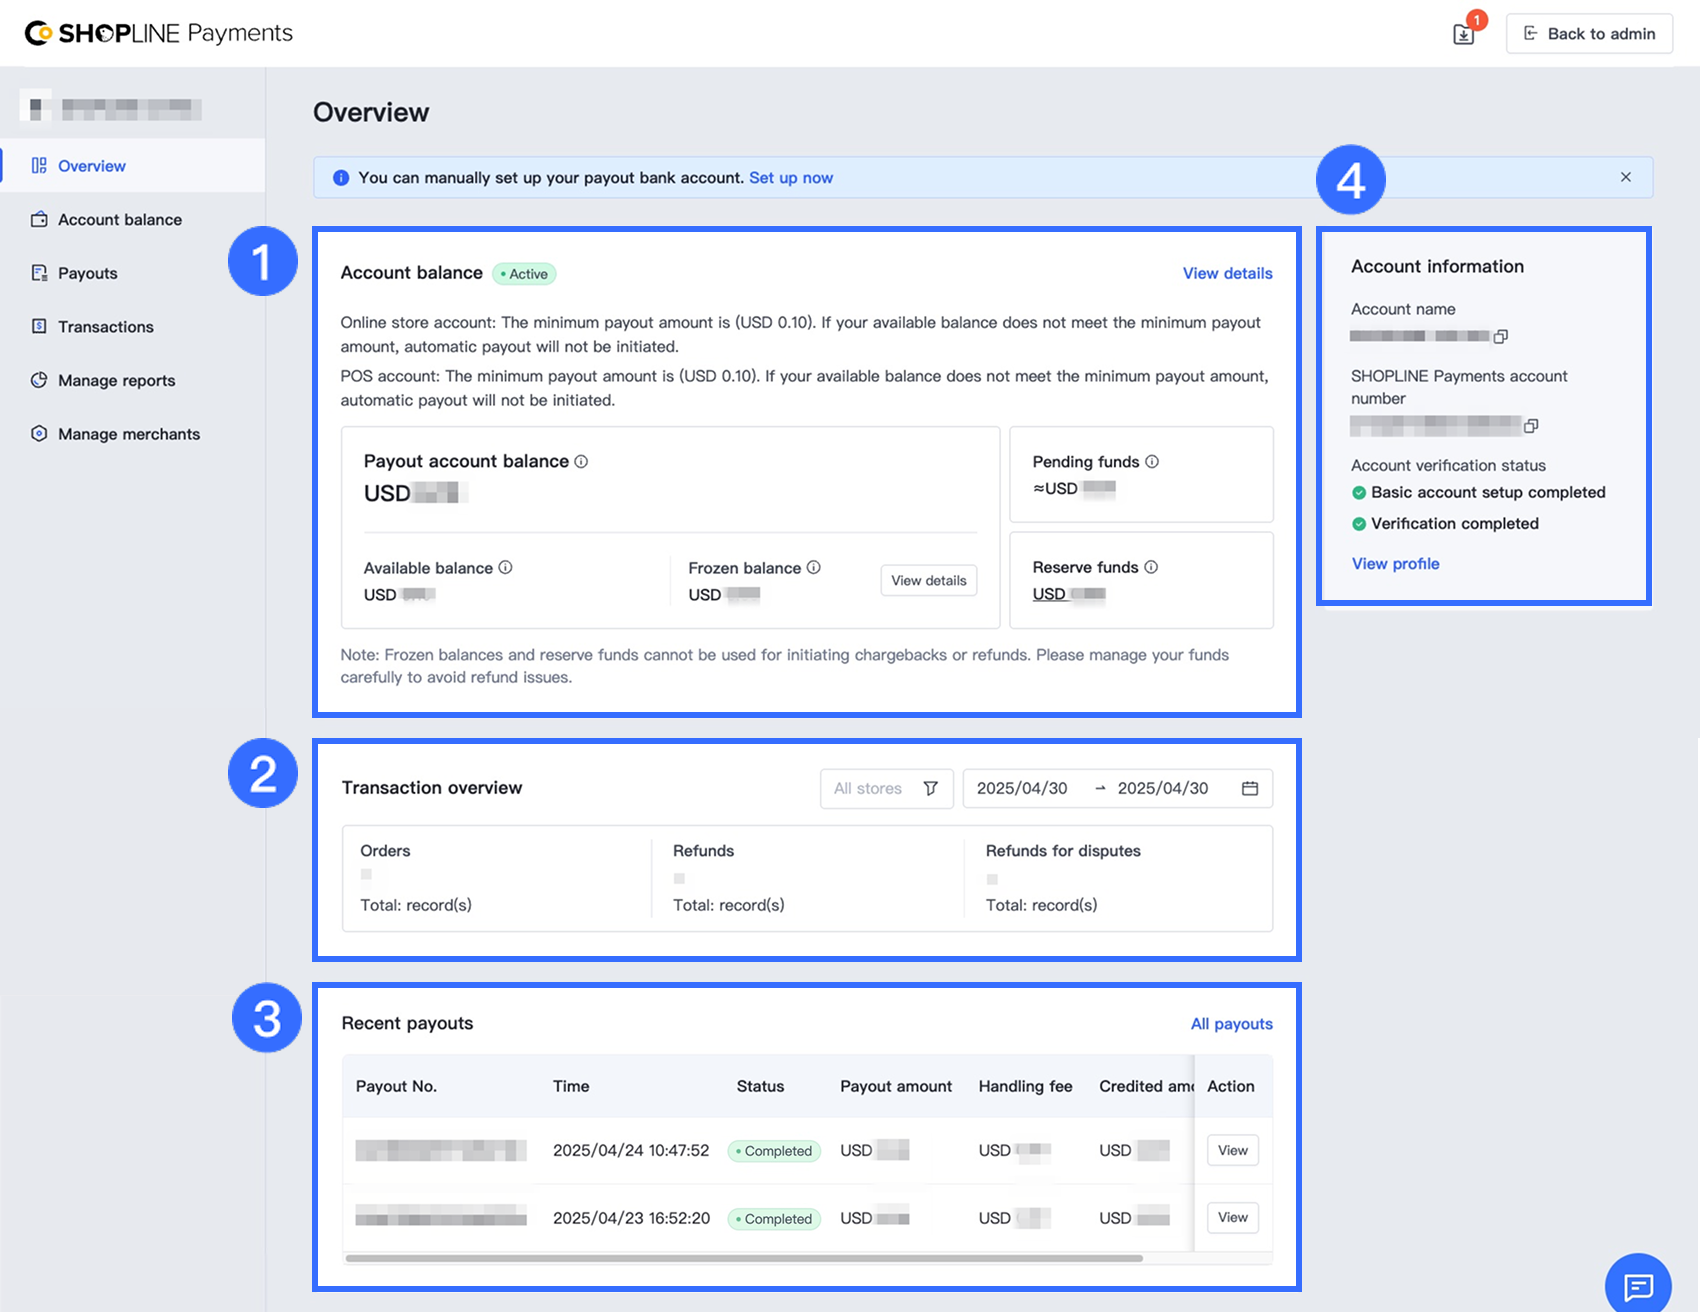Viewport: 1700px width, 1312px height.
Task: Show Payout account balance info tooltip
Action: click(x=581, y=461)
